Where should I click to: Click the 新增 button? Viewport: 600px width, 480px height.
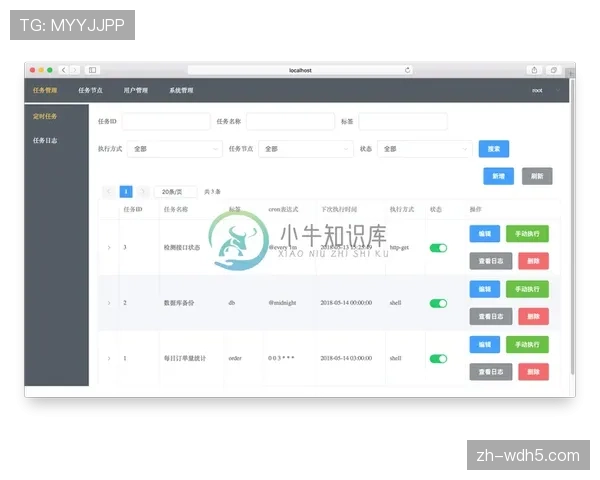coord(498,176)
